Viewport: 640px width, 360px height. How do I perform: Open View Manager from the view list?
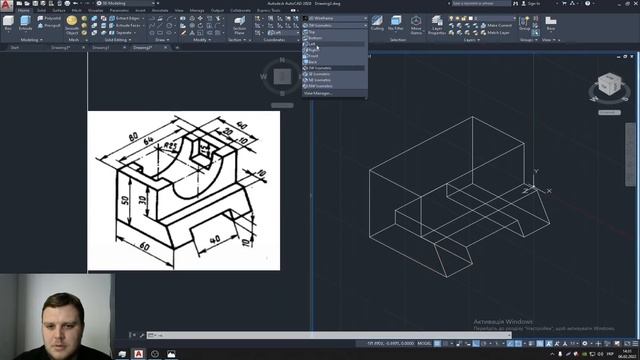coord(318,93)
